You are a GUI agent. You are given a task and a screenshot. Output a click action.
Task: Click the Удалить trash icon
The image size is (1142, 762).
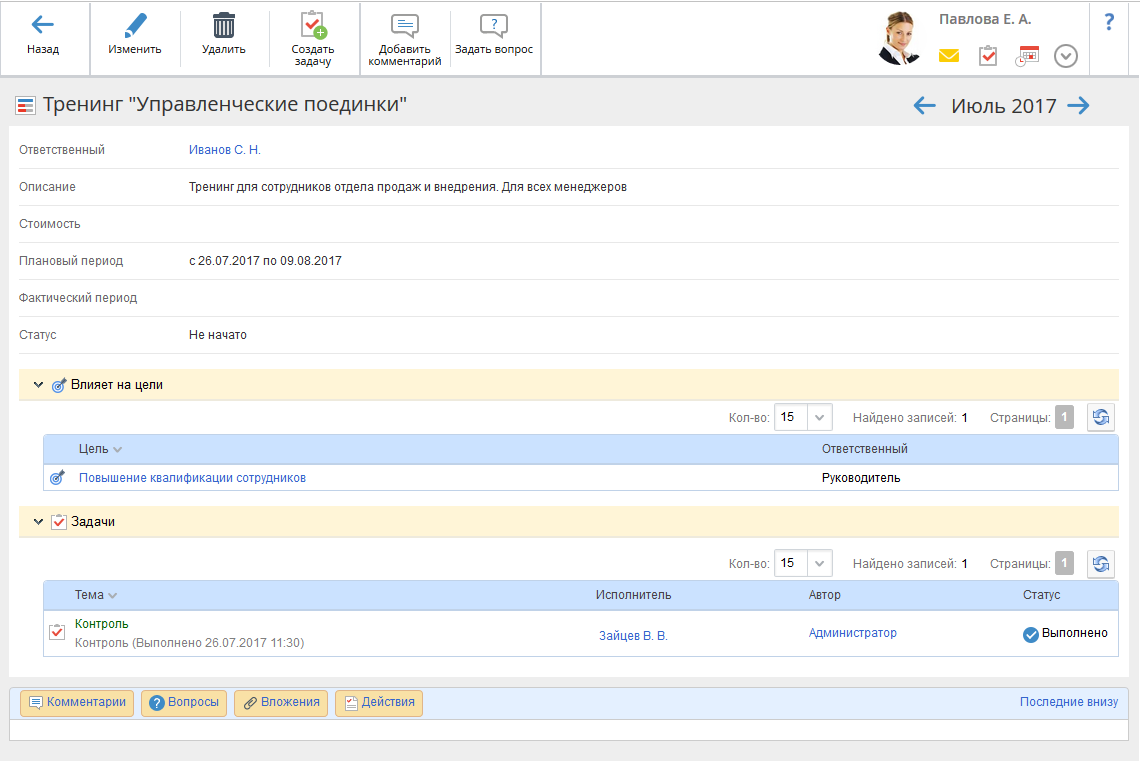coord(224,26)
